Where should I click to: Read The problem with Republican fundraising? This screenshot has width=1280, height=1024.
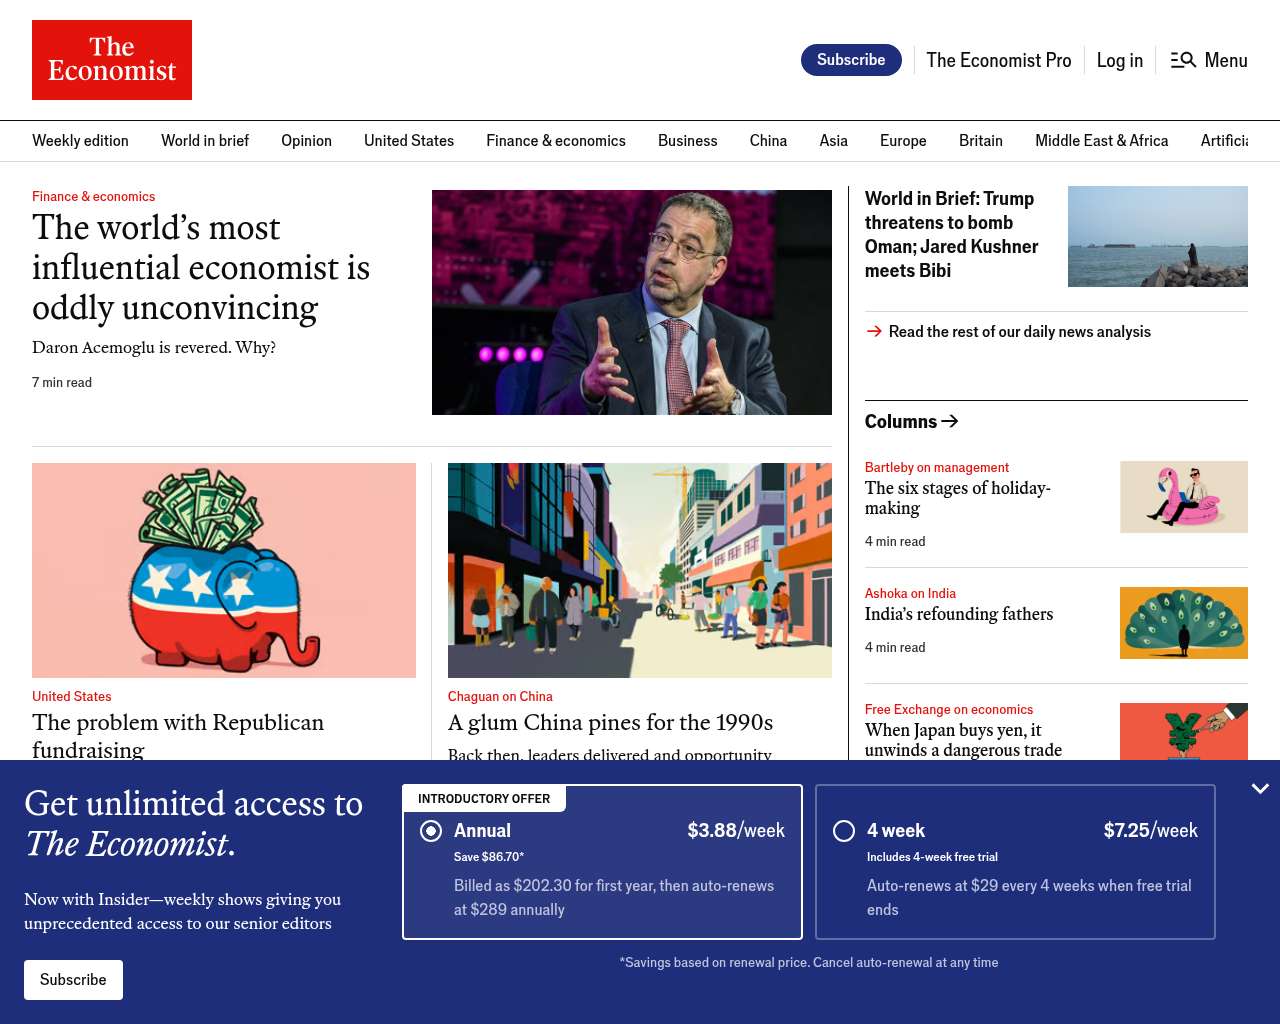pos(178,735)
